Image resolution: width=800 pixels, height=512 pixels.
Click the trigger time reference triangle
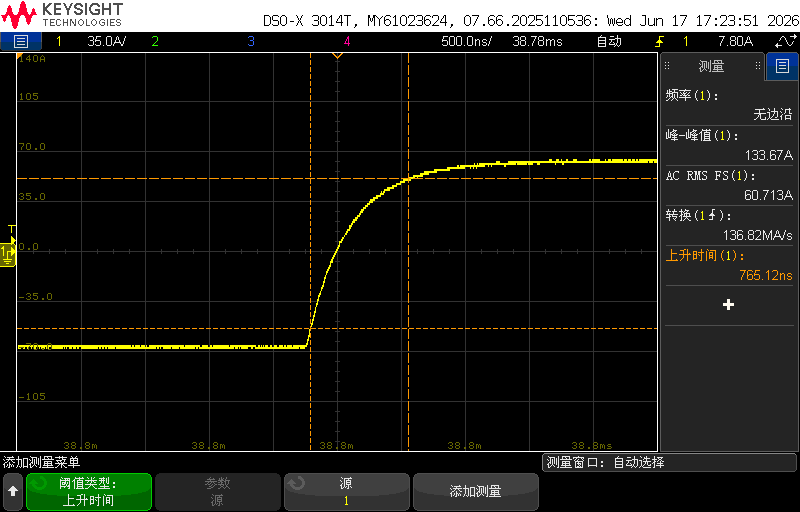[337, 56]
